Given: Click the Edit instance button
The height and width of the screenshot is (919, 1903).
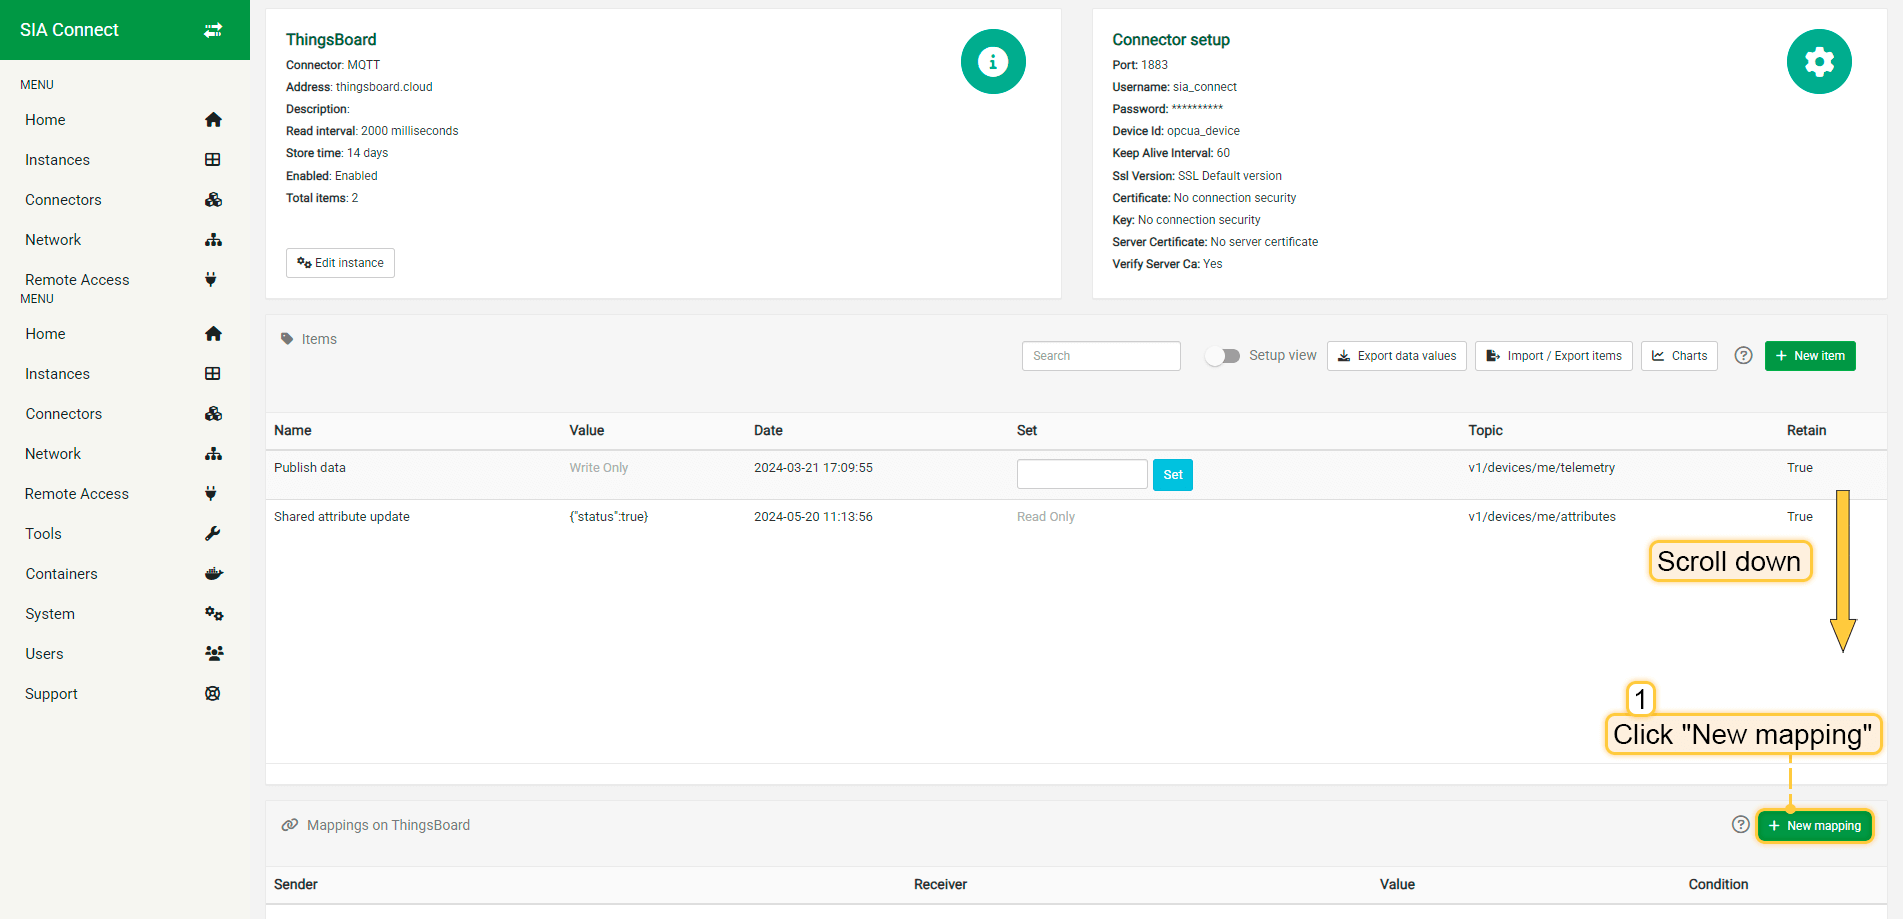Looking at the screenshot, I should click(340, 263).
